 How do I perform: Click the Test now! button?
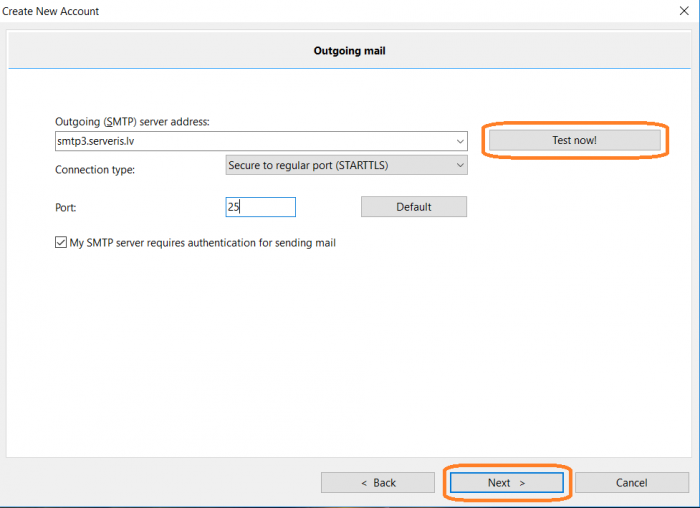tap(575, 140)
